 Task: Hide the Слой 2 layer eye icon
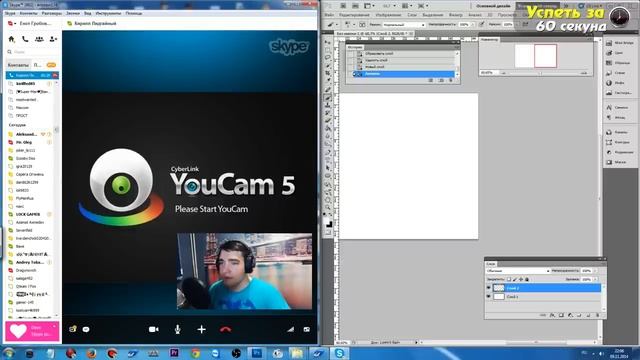tap(489, 288)
